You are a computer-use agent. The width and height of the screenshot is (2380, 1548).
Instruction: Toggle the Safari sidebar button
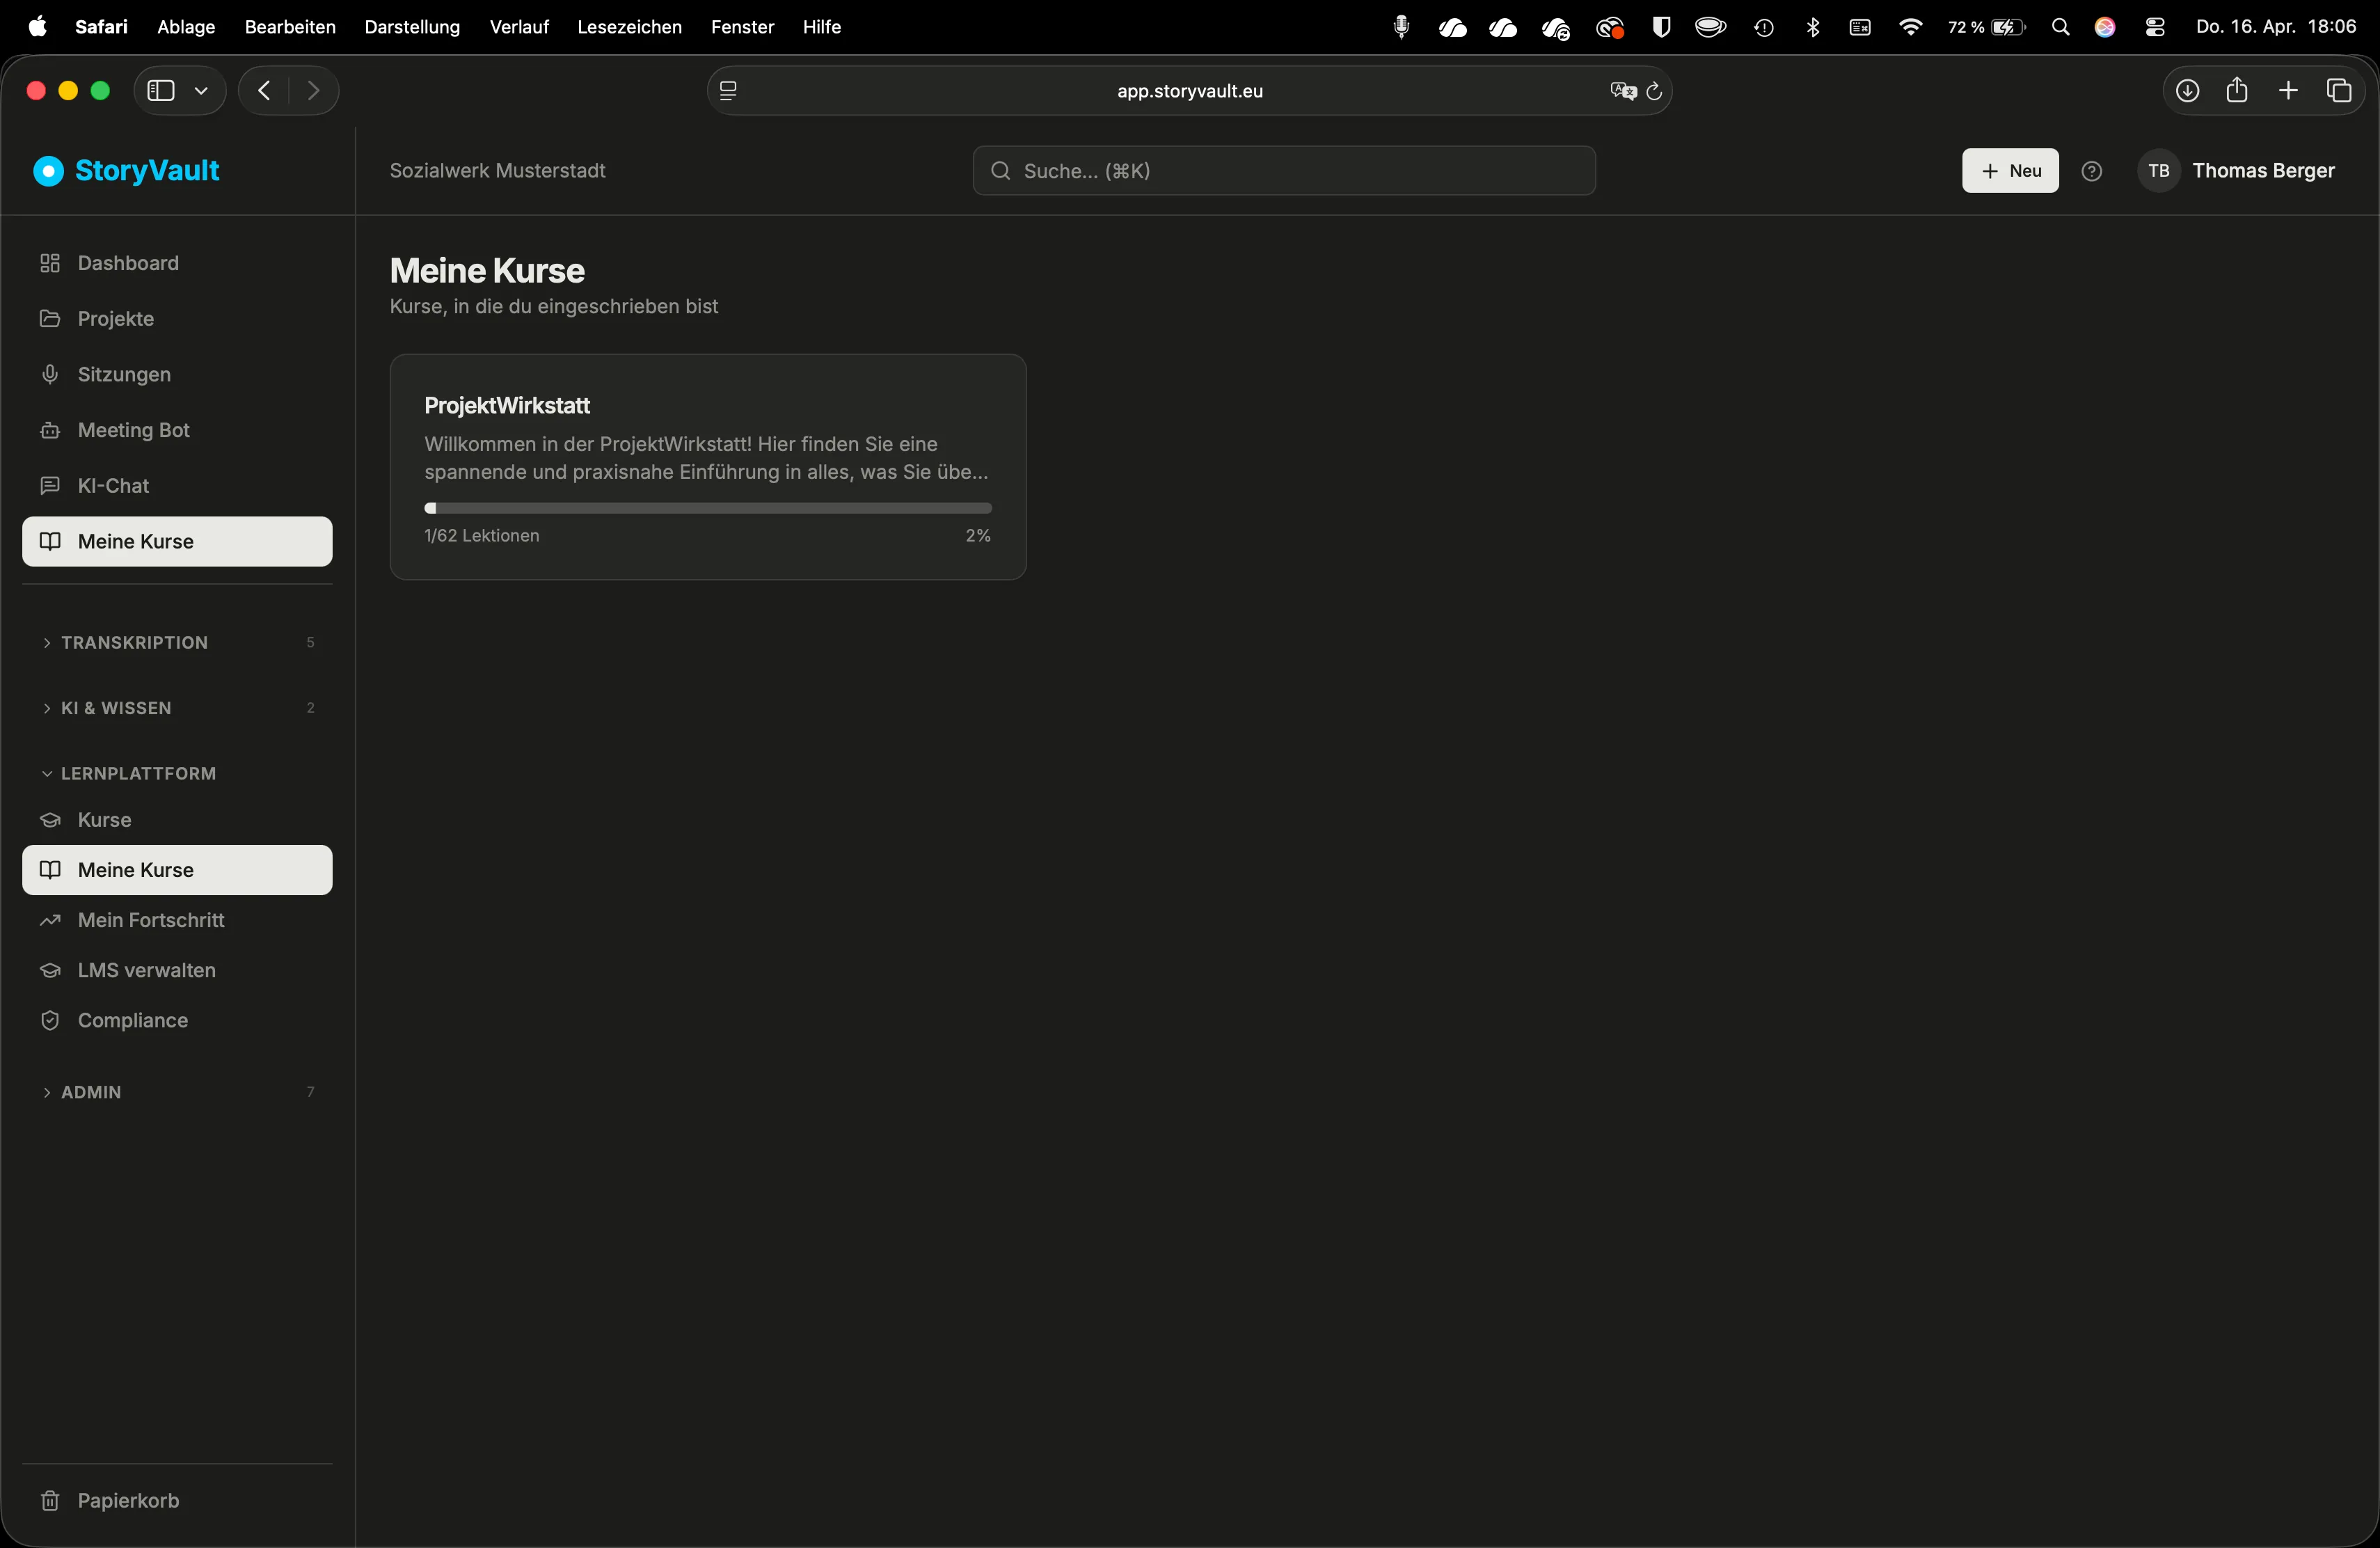[x=161, y=91]
